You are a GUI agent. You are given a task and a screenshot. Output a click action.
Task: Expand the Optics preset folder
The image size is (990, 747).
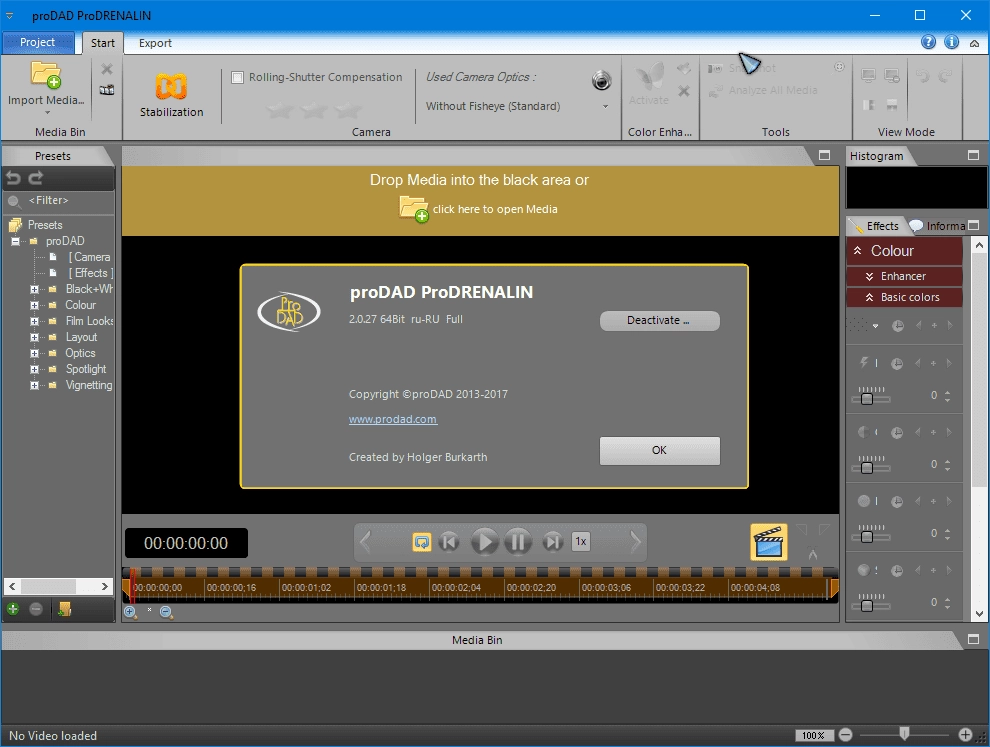[x=34, y=354]
